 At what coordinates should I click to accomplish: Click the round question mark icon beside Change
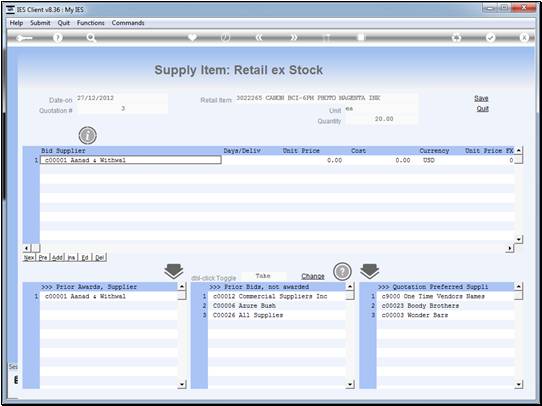coord(342,272)
